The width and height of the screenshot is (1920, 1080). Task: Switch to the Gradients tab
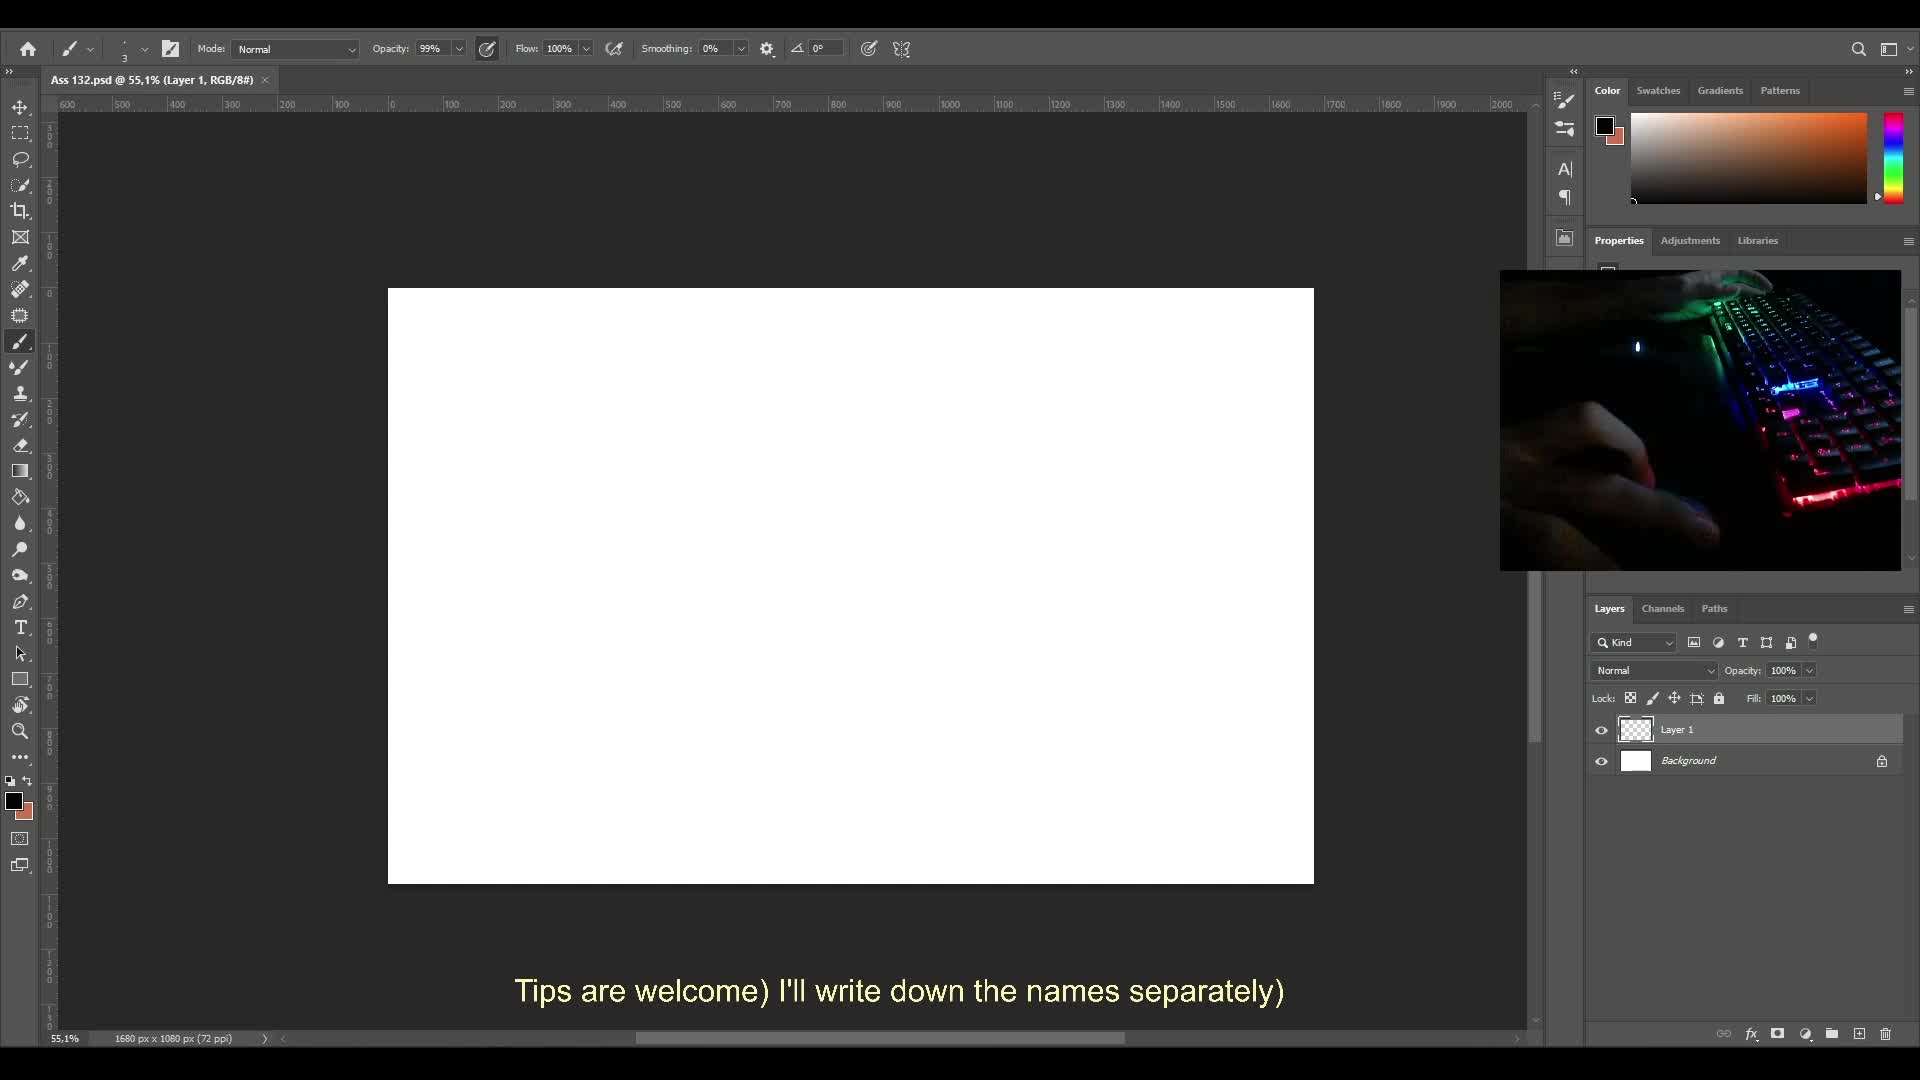click(1720, 91)
